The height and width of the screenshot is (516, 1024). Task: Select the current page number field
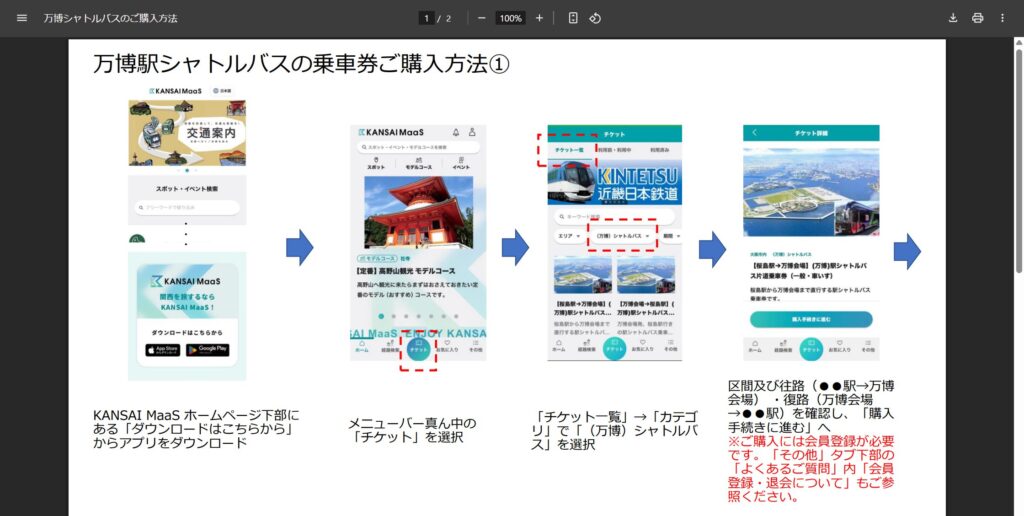[426, 18]
